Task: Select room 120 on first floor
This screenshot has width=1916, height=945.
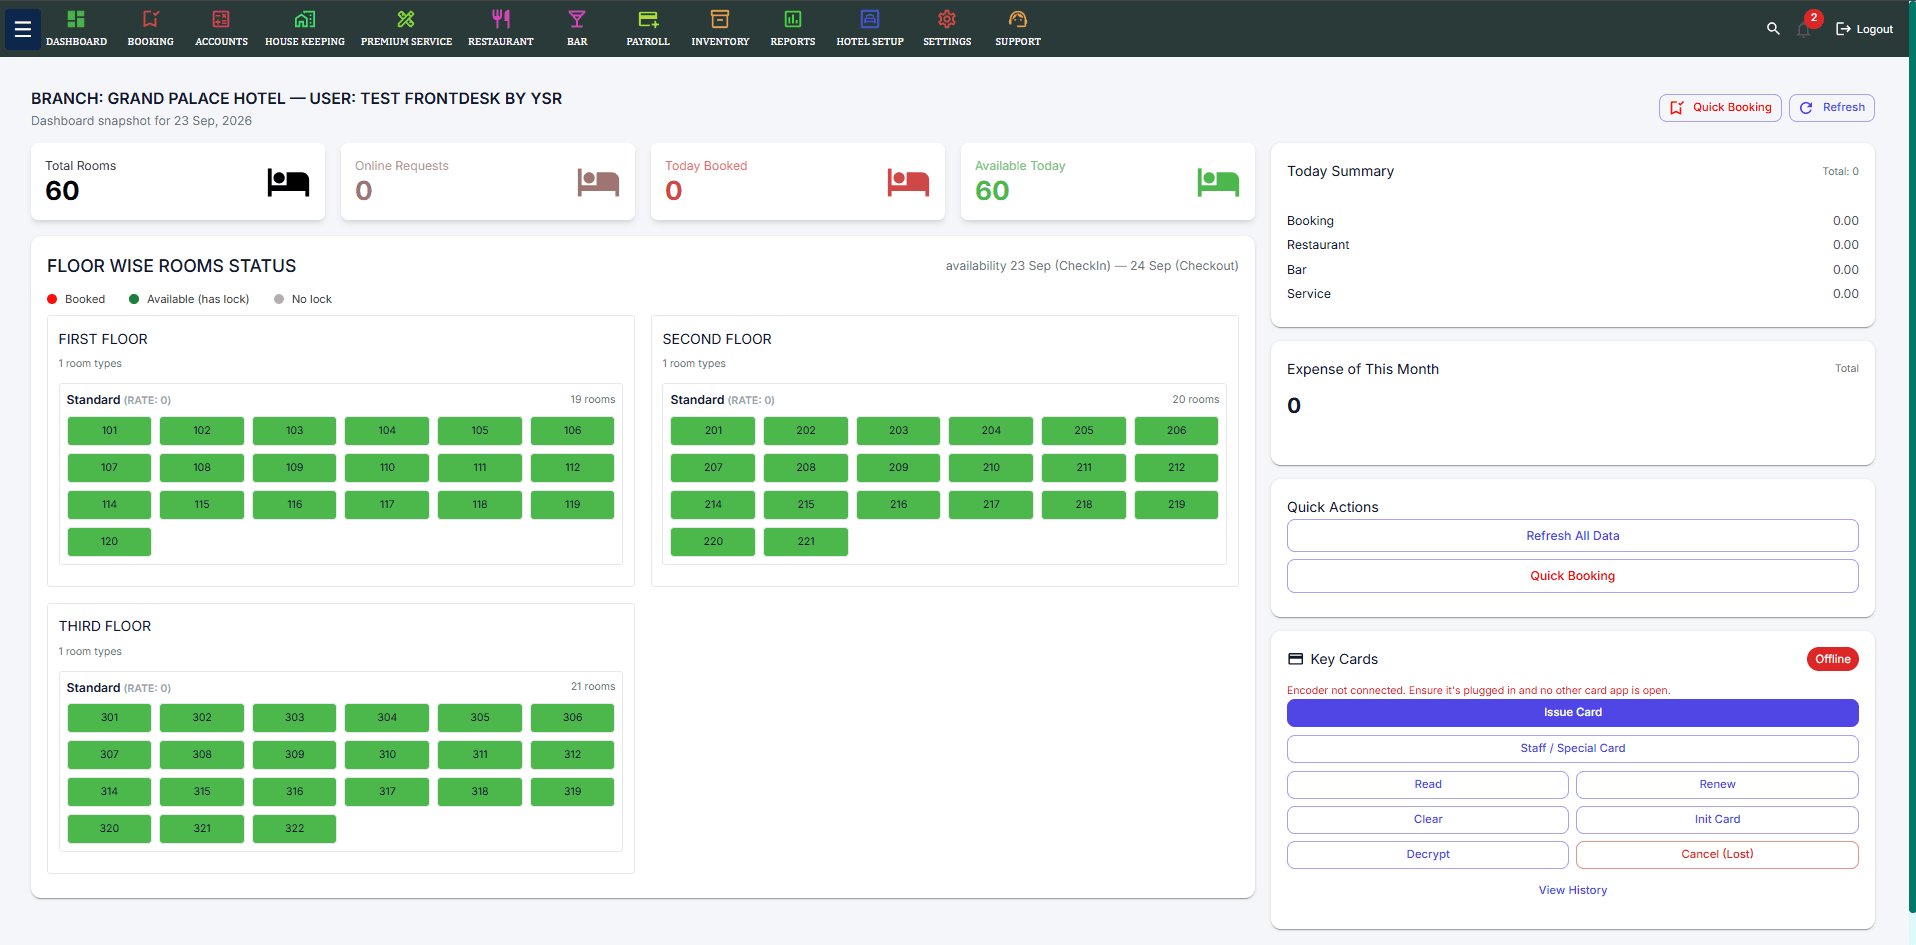Action: point(109,542)
